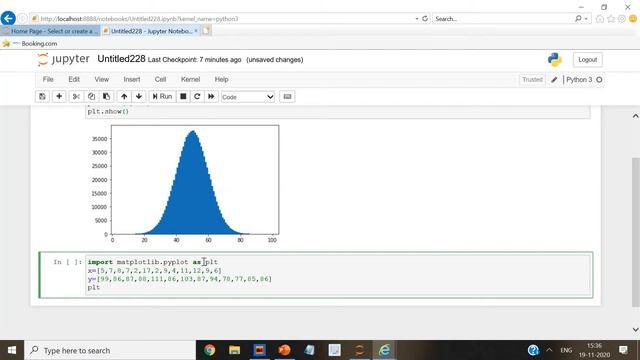Switch to the Home Page tab
Viewport: 640px width, 360px height.
[50, 31]
